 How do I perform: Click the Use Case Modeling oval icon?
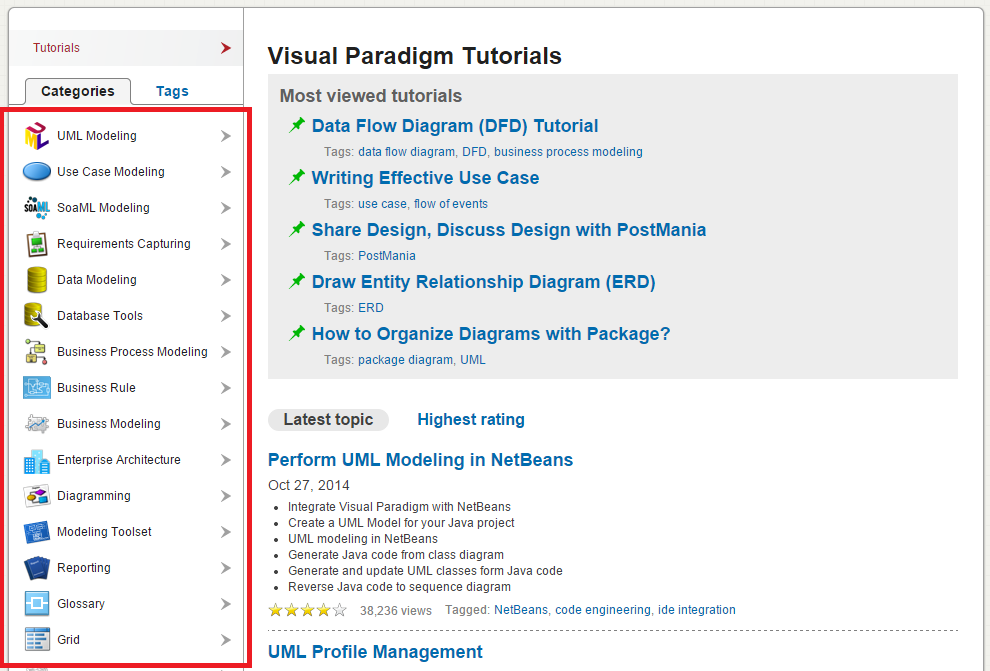click(37, 172)
